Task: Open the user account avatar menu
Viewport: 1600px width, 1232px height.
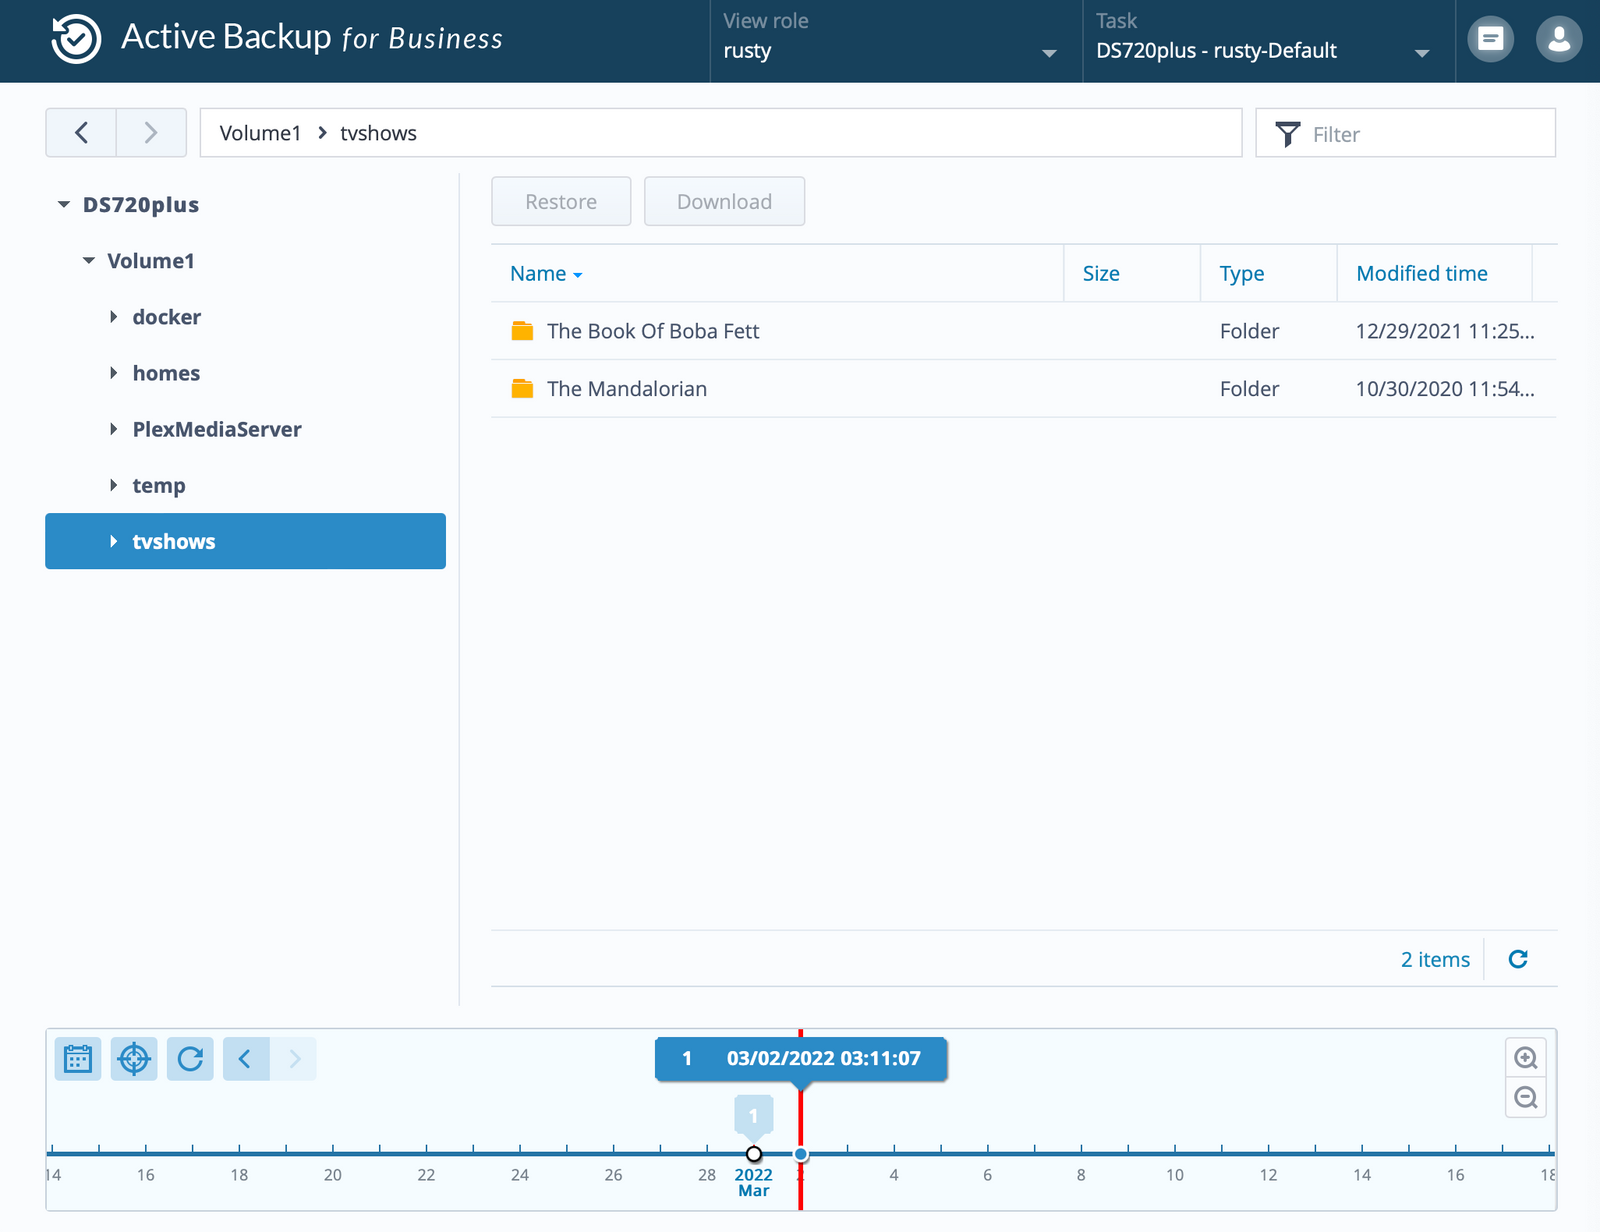Action: pos(1559,40)
